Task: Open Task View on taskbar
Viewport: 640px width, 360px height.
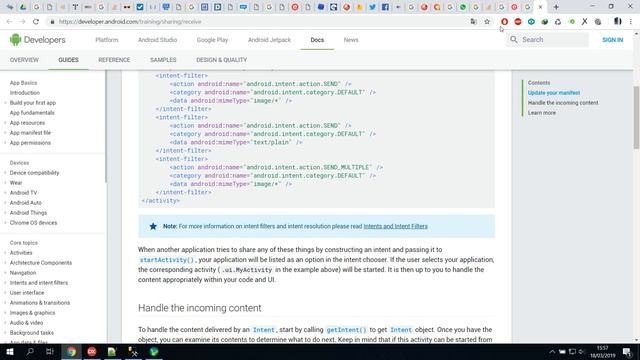Action: click(x=50, y=352)
